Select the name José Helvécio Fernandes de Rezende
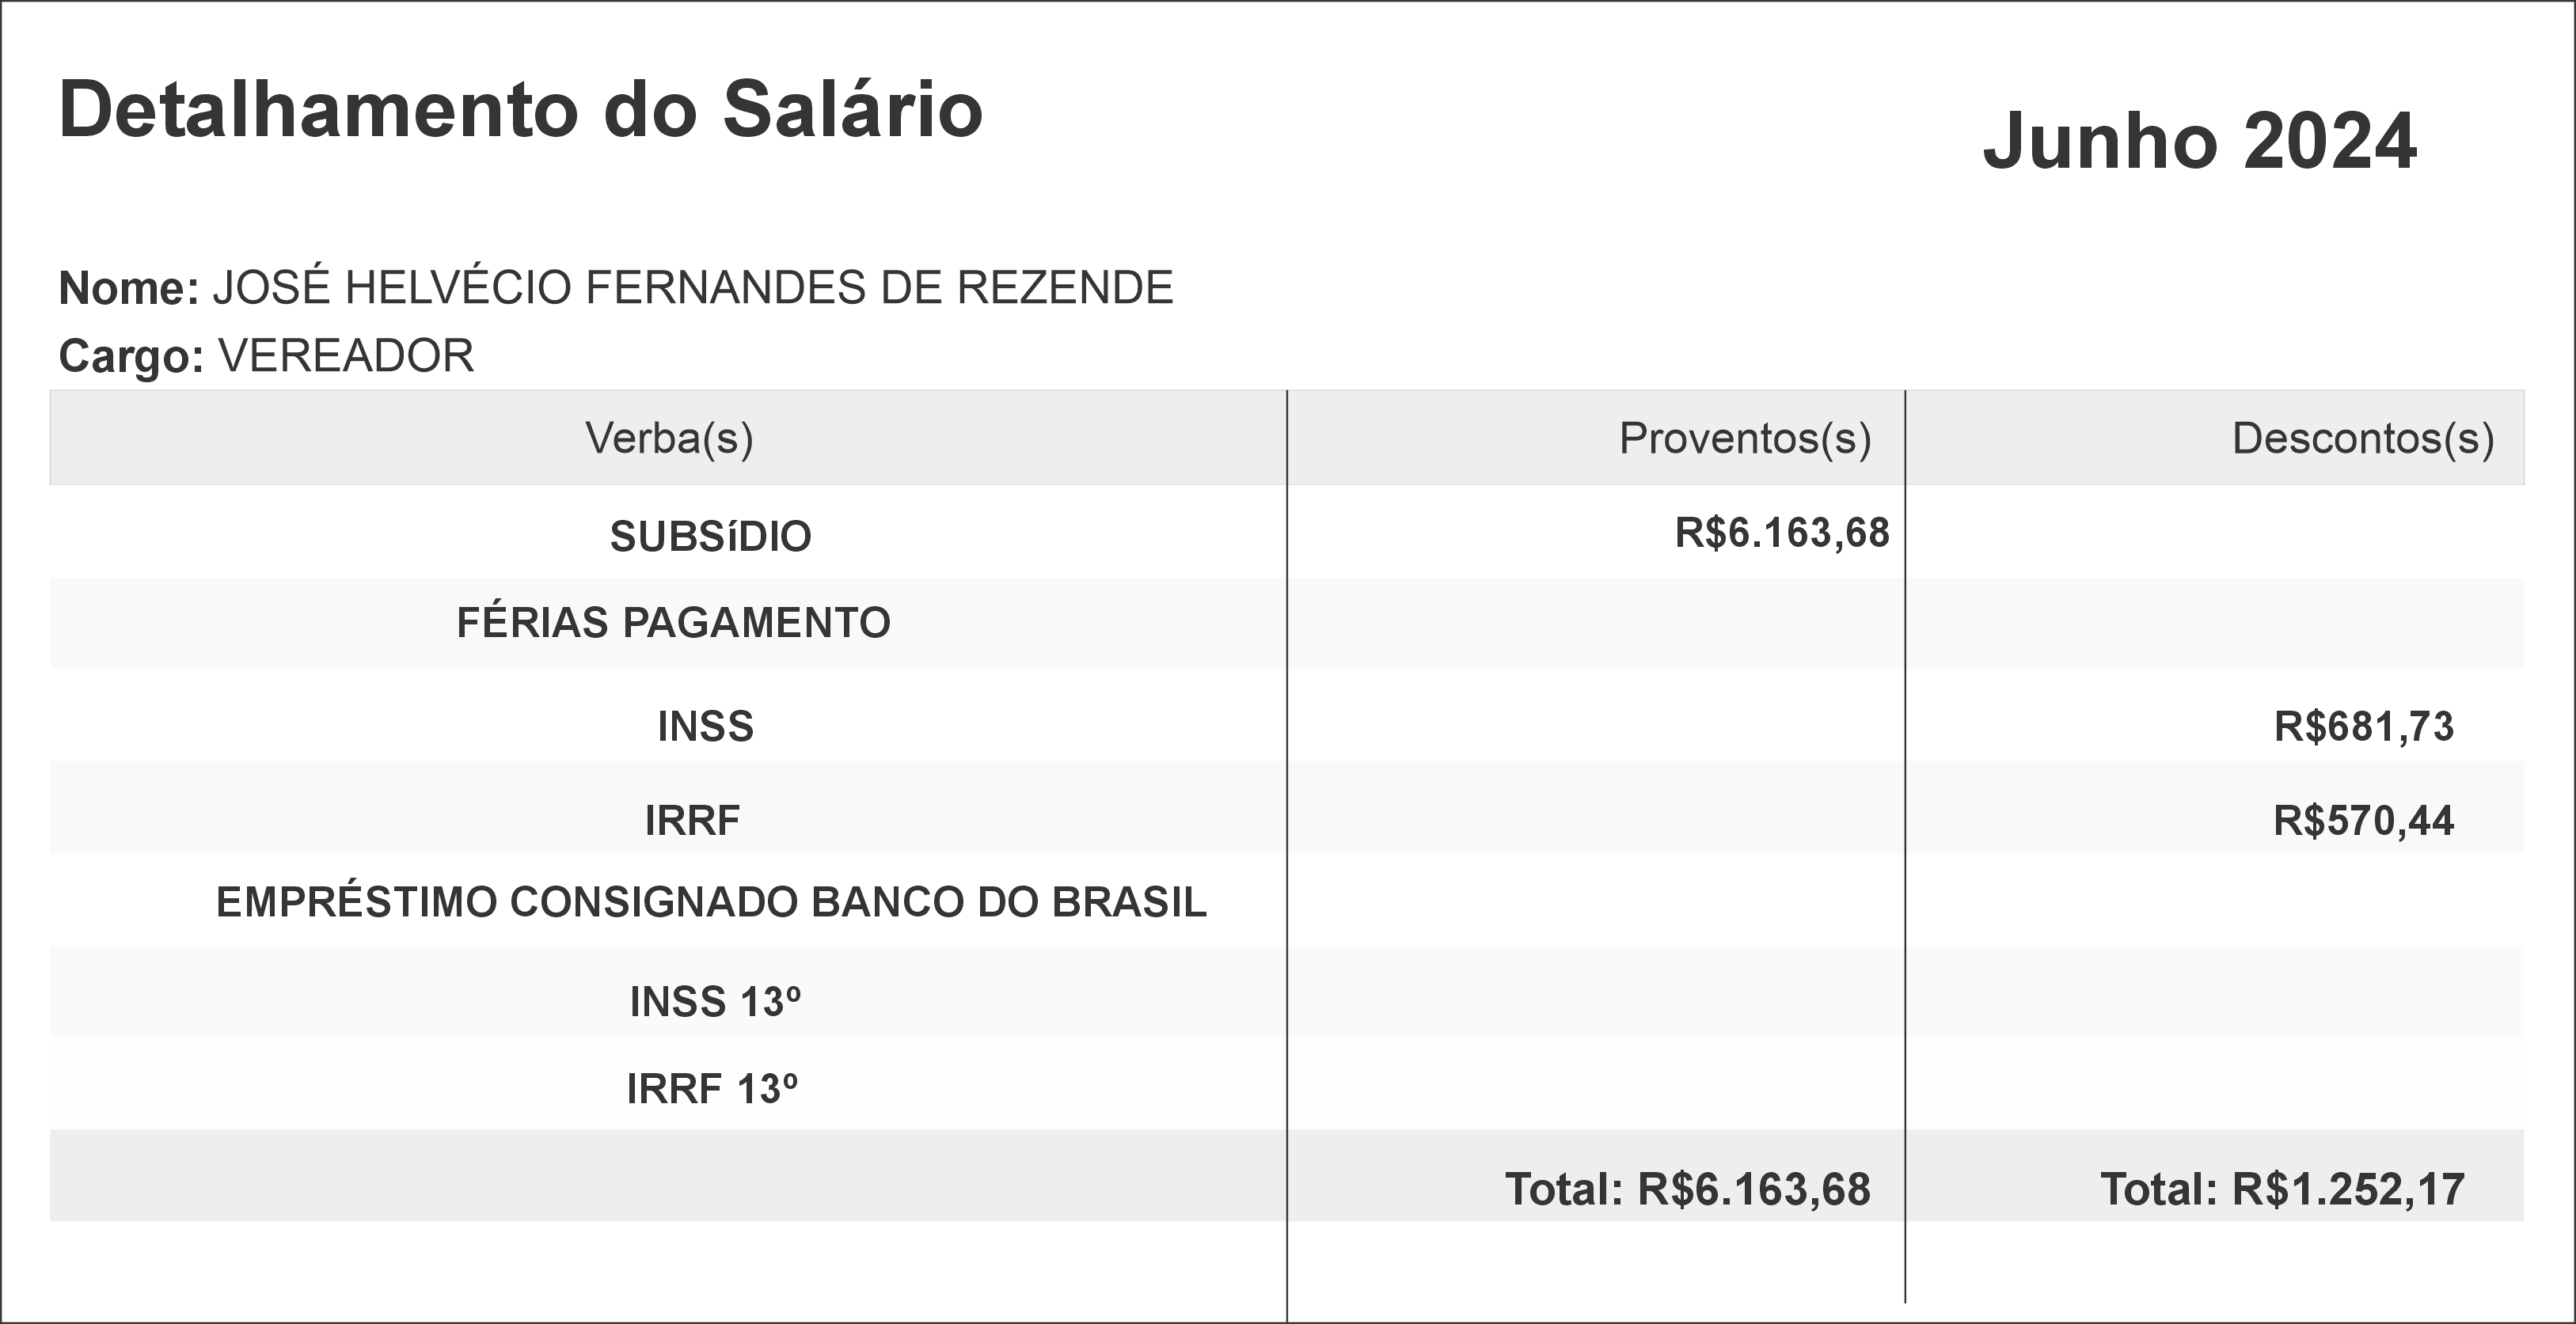 692,288
